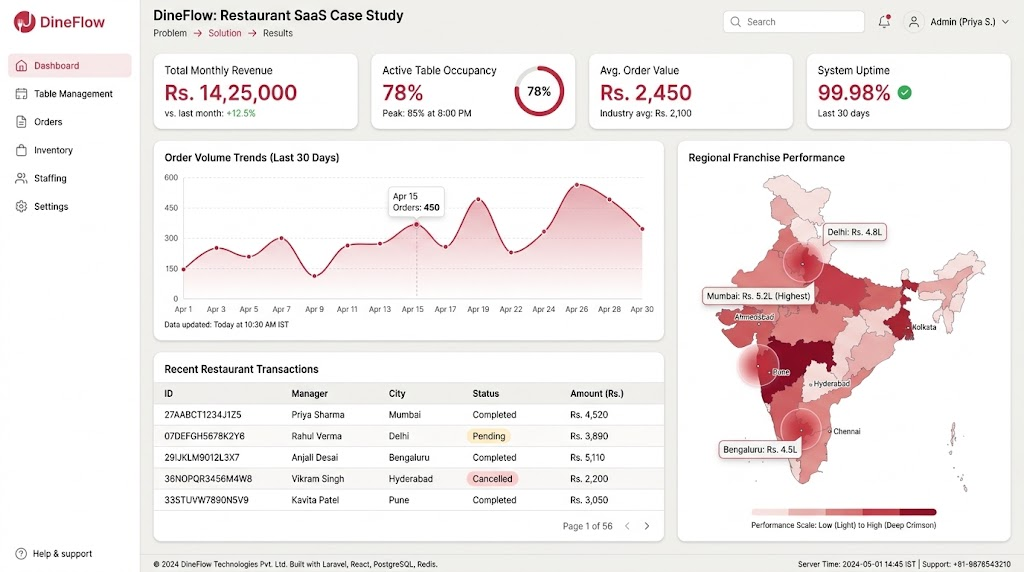Open Inventory menu item
Image resolution: width=1024 pixels, height=572 pixels.
[70, 150]
